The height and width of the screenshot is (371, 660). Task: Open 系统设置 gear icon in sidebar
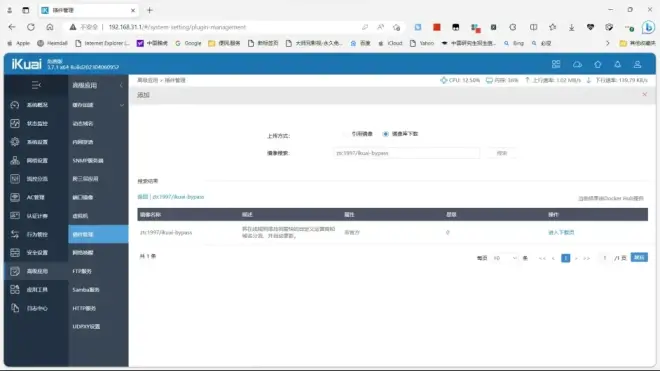click(15, 142)
